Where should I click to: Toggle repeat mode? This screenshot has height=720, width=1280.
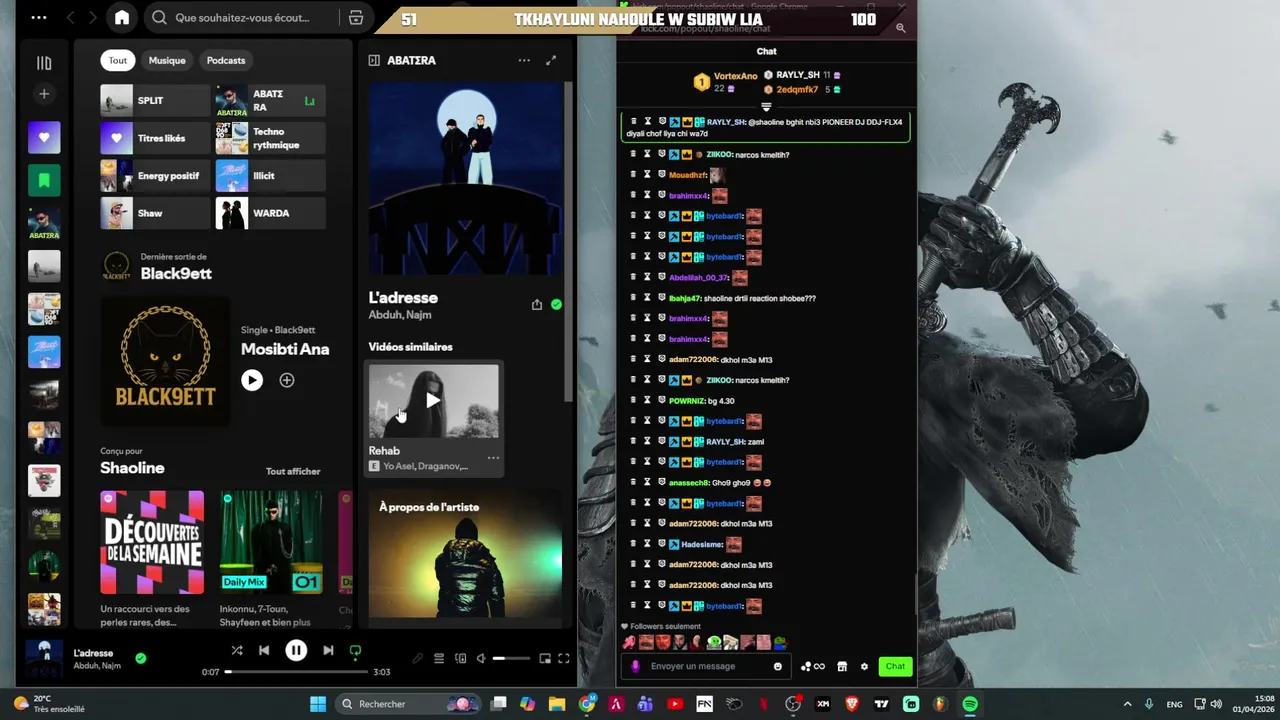[x=355, y=650]
